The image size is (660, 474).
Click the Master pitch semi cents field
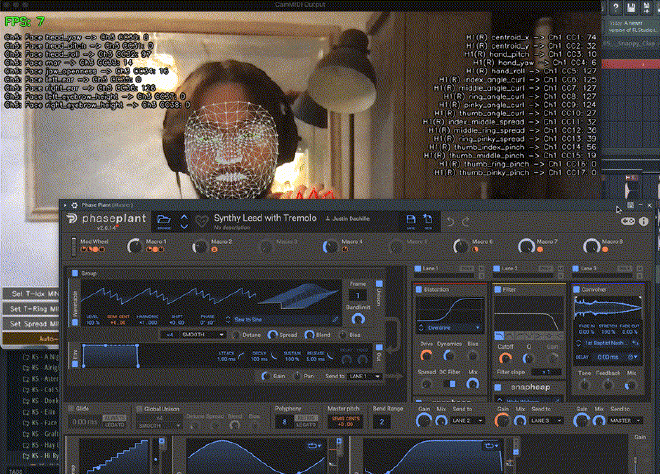tap(346, 421)
